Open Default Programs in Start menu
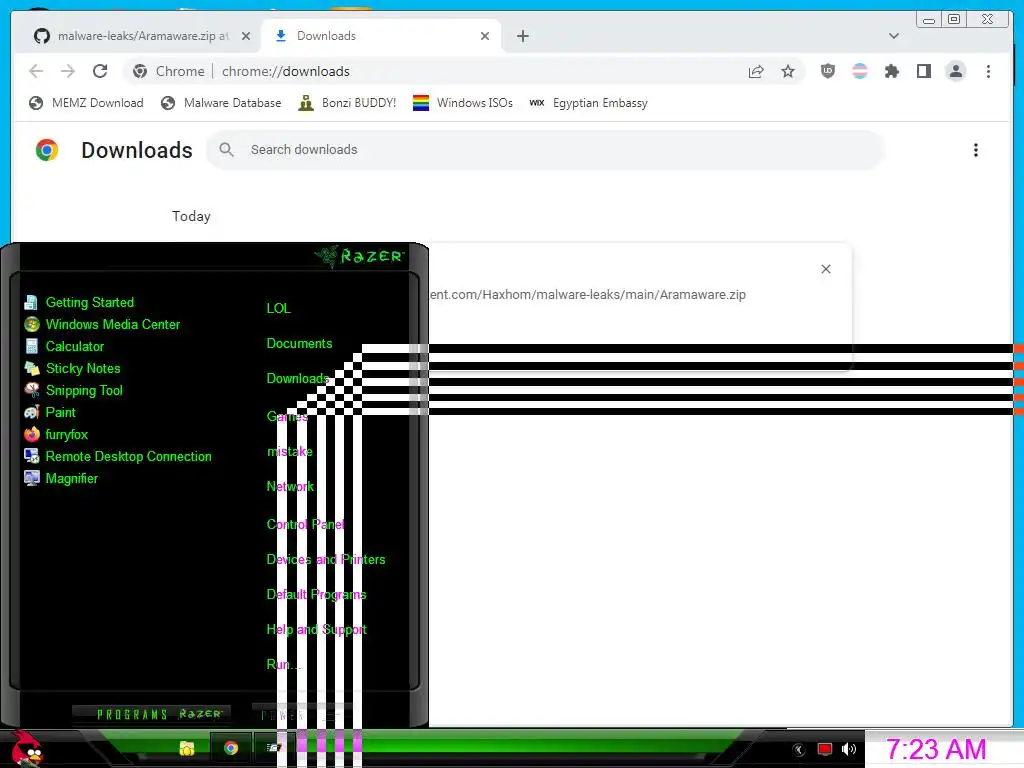Screen dimensions: 1024x768 tap(316, 594)
